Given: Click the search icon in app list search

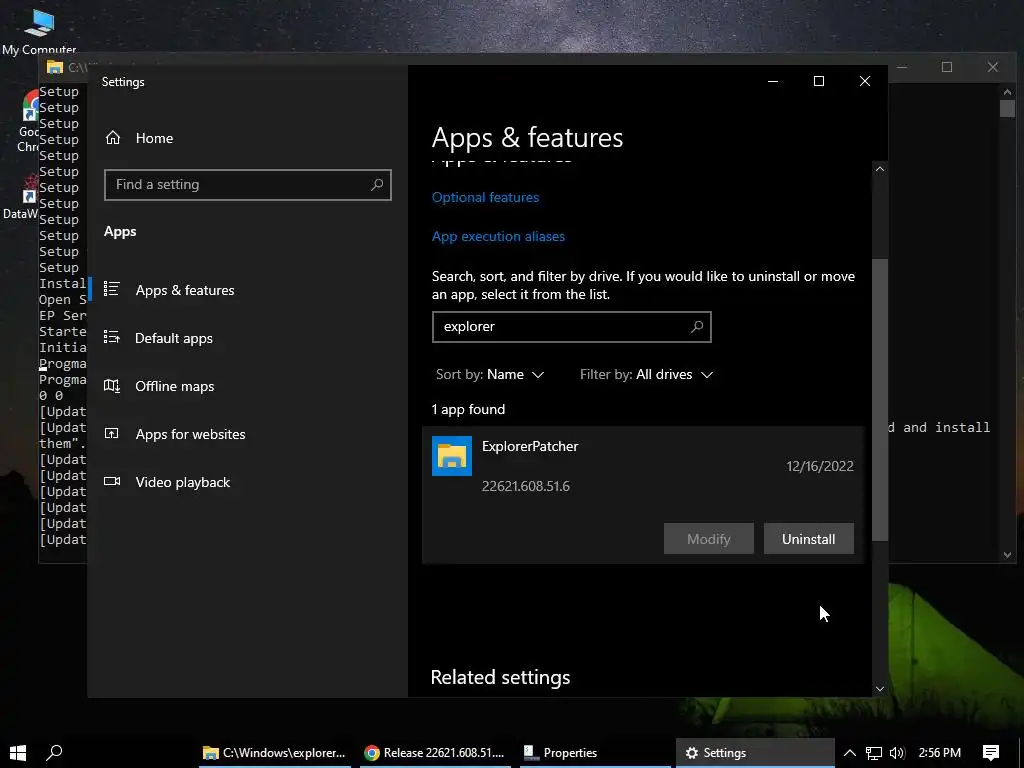Looking at the screenshot, I should (697, 327).
